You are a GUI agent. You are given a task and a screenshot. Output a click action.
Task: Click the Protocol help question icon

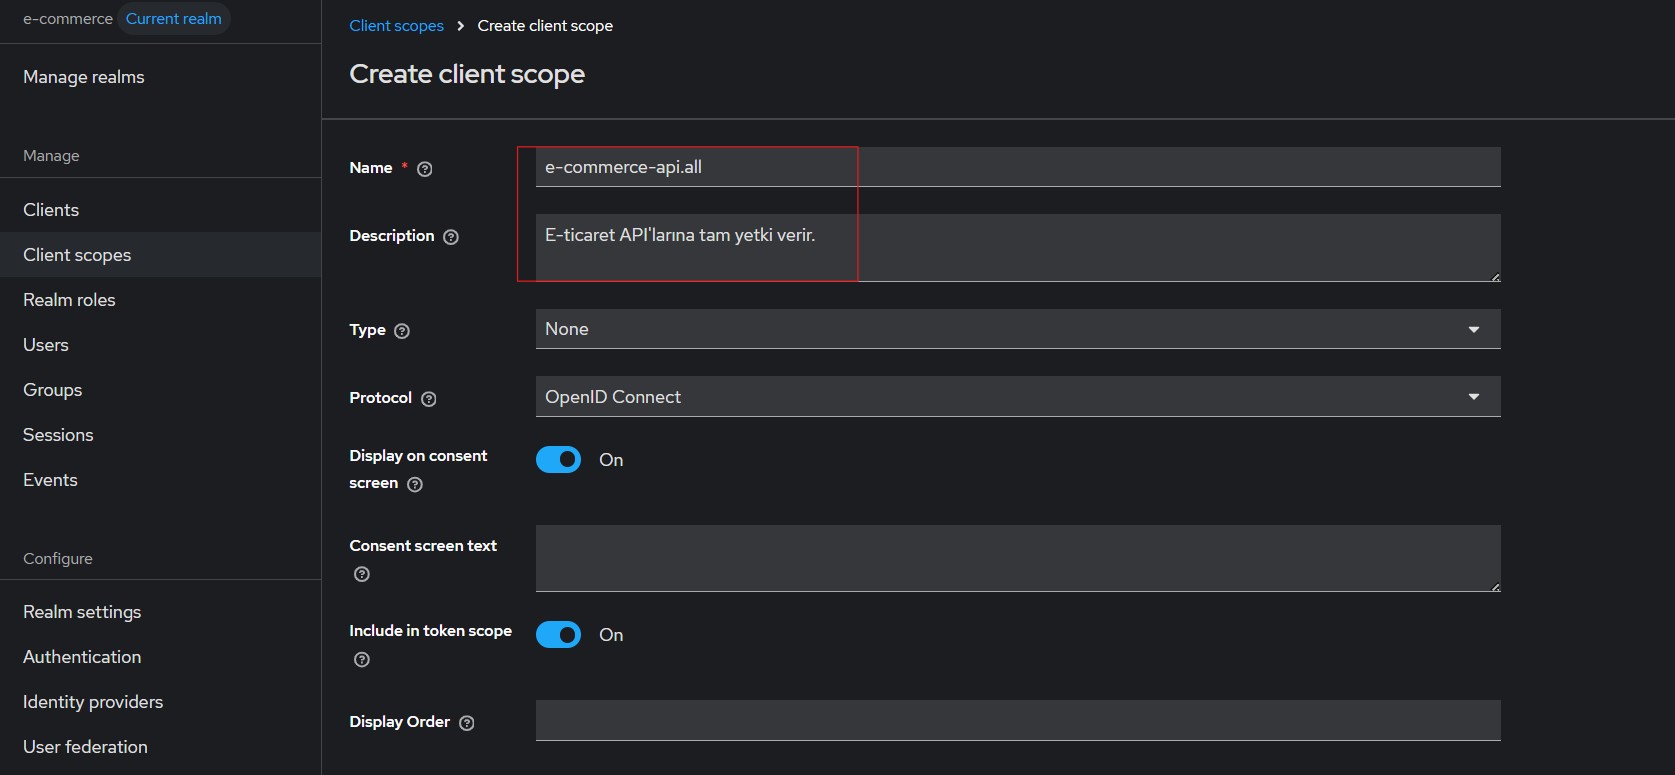(x=429, y=399)
